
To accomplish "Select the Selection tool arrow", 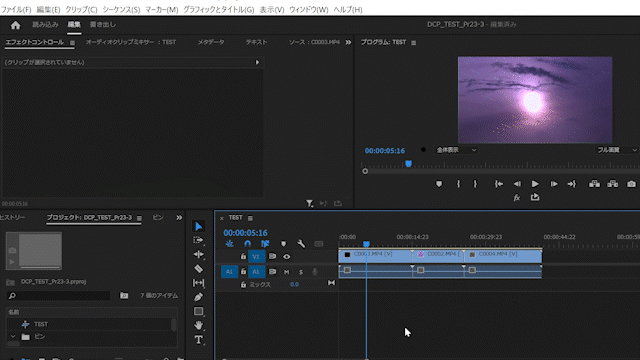I will tap(198, 226).
